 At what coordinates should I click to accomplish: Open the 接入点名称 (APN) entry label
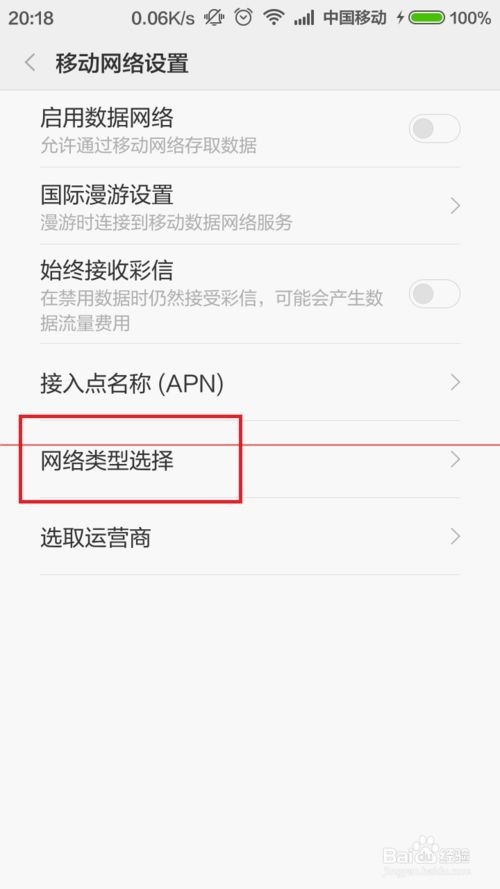(132, 384)
